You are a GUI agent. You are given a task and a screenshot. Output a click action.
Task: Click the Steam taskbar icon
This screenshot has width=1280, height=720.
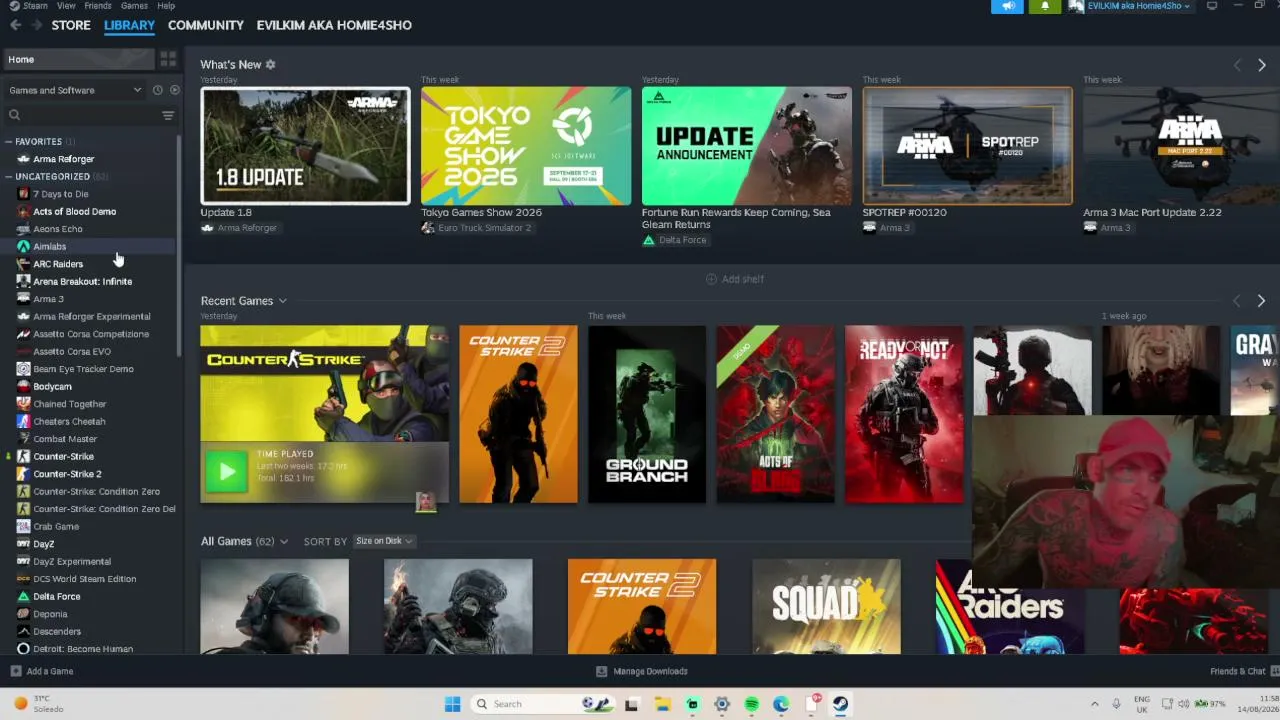[840, 704]
